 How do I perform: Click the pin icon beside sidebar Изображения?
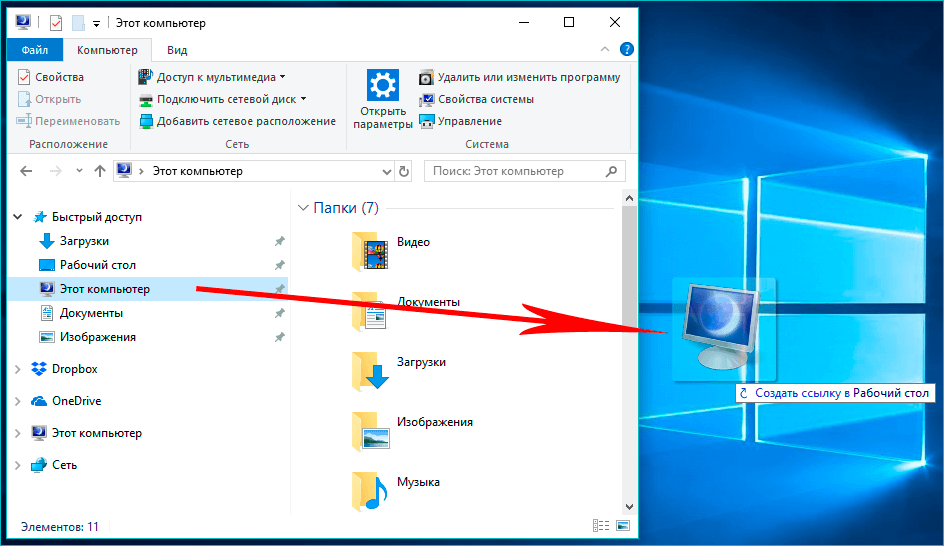279,337
